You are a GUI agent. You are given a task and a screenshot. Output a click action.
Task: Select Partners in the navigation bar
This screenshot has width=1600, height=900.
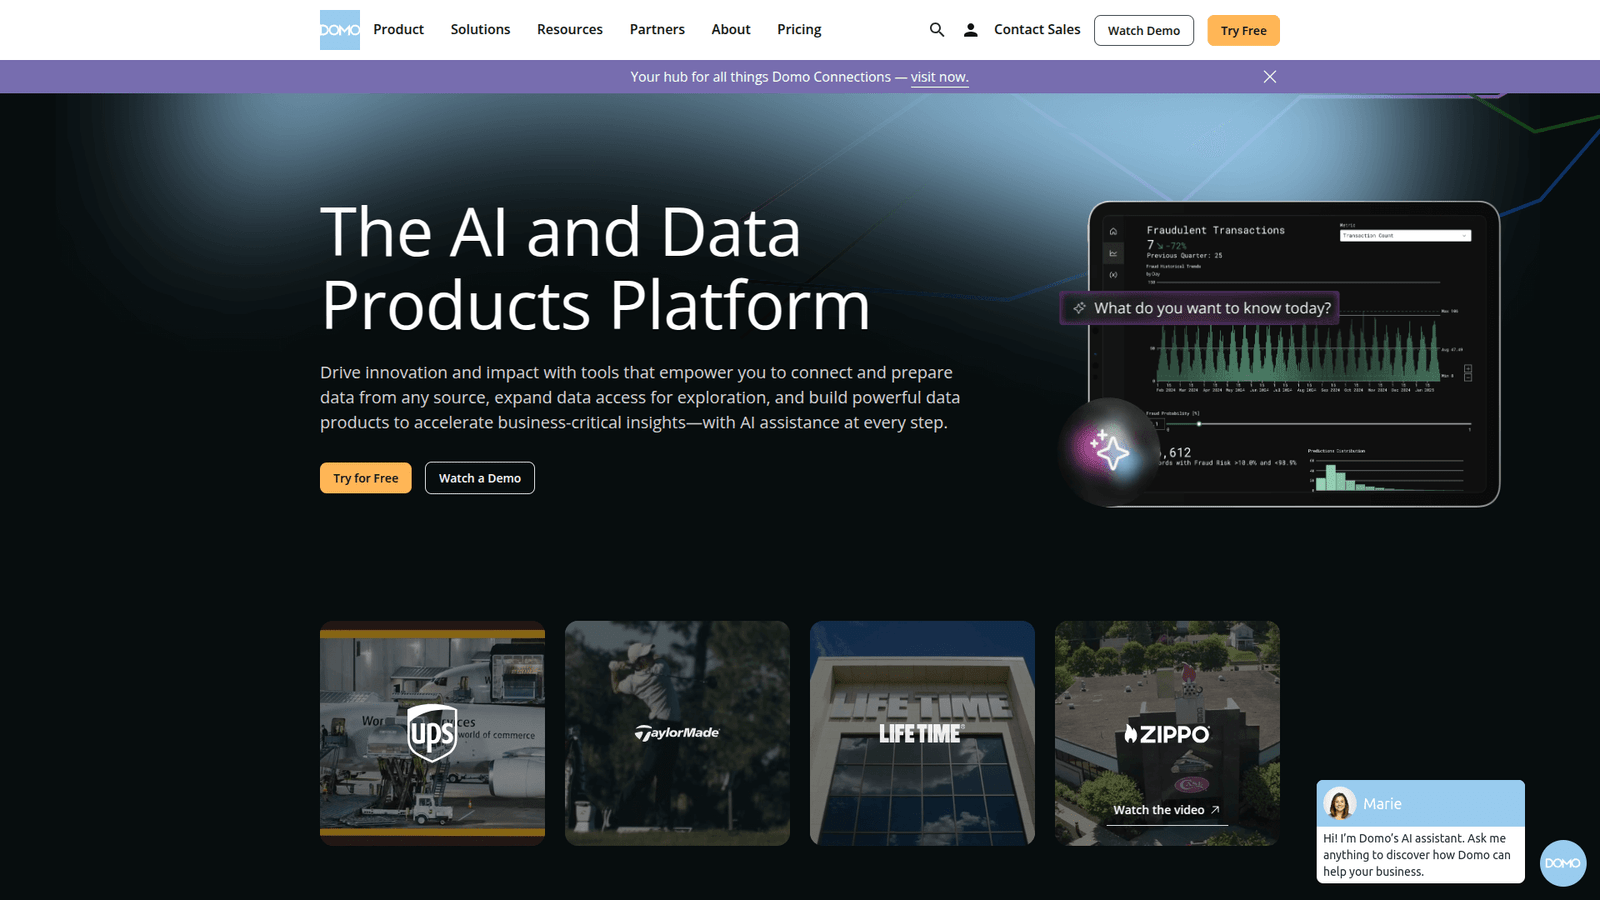(656, 29)
